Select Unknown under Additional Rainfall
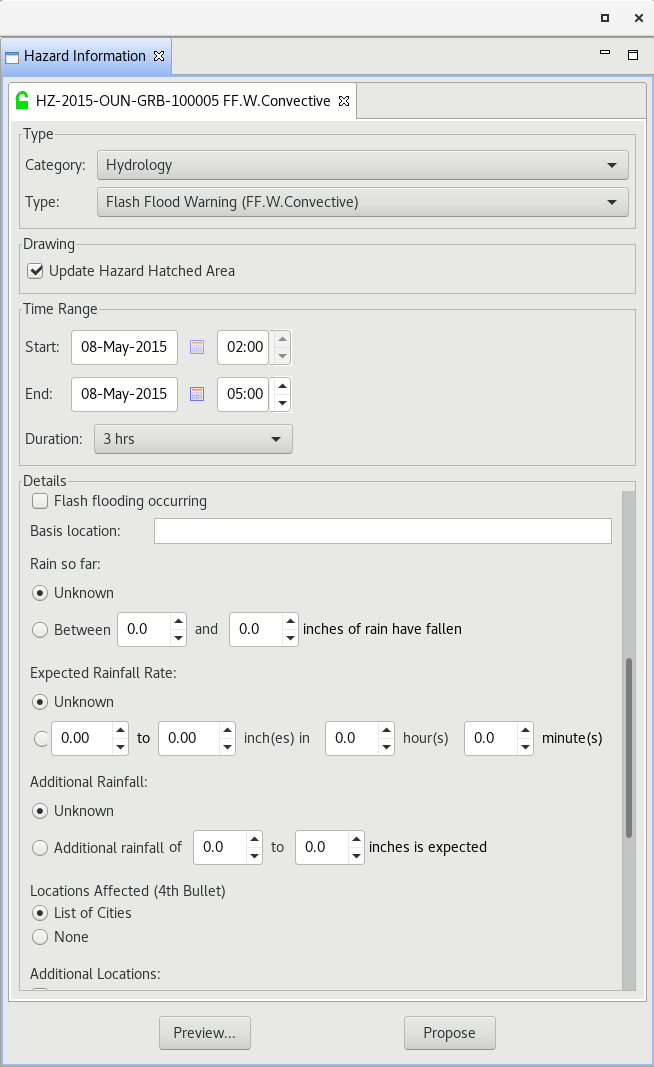Image resolution: width=654 pixels, height=1067 pixels. 40,810
